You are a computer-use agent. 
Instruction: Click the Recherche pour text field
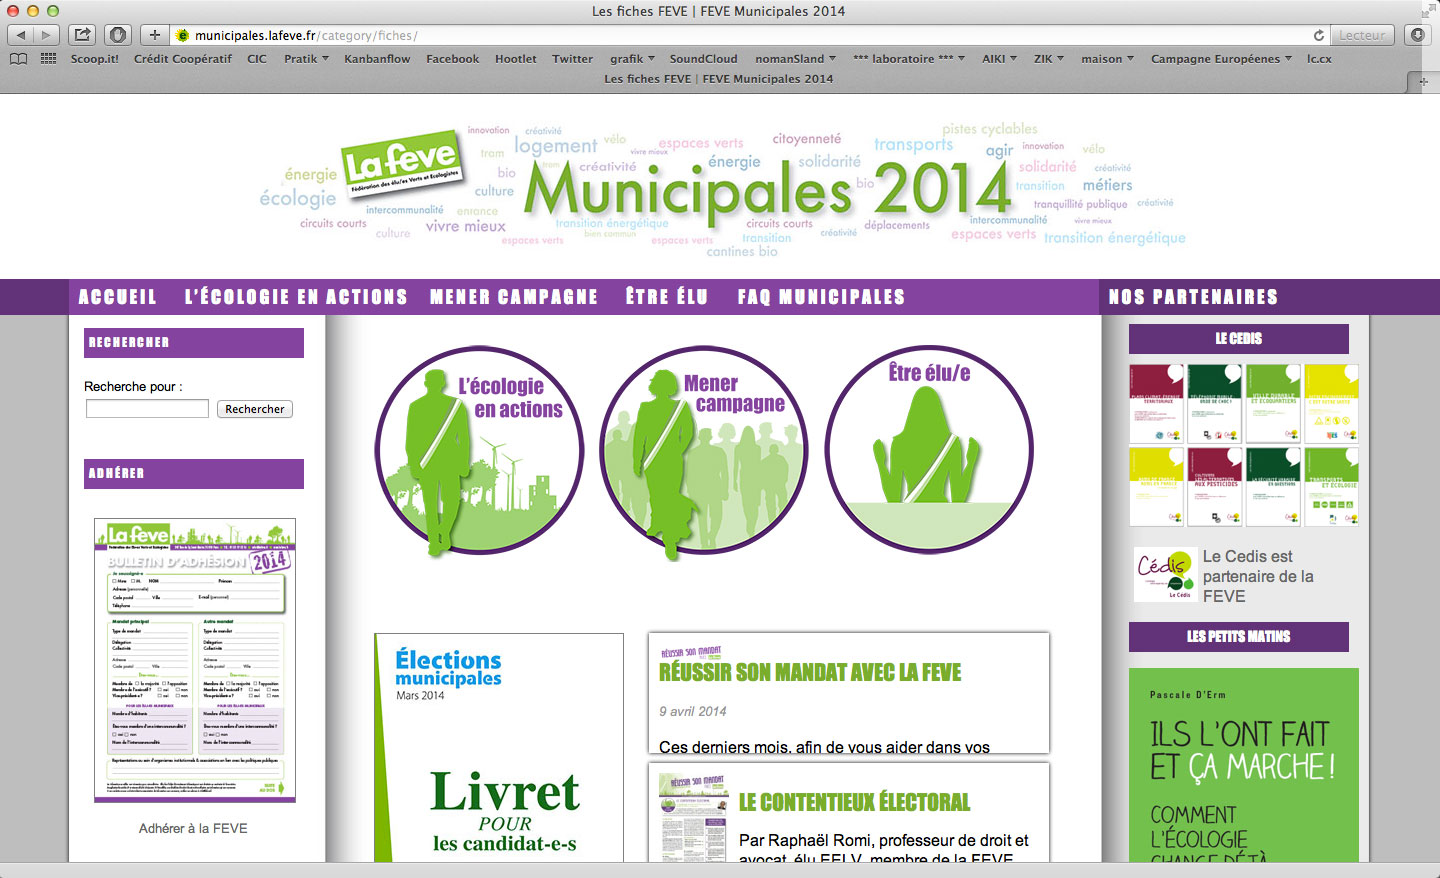[147, 409]
